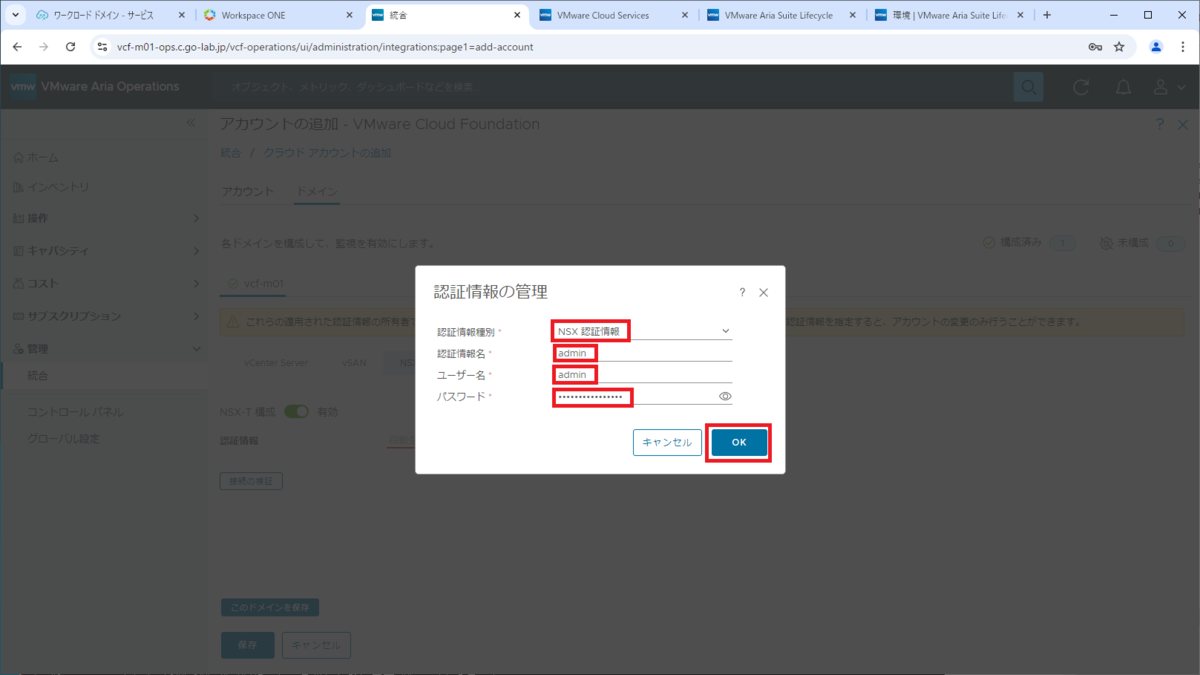The width and height of the screenshot is (1200, 675).
Task: Click the blue search magnifier icon
Action: click(1028, 87)
